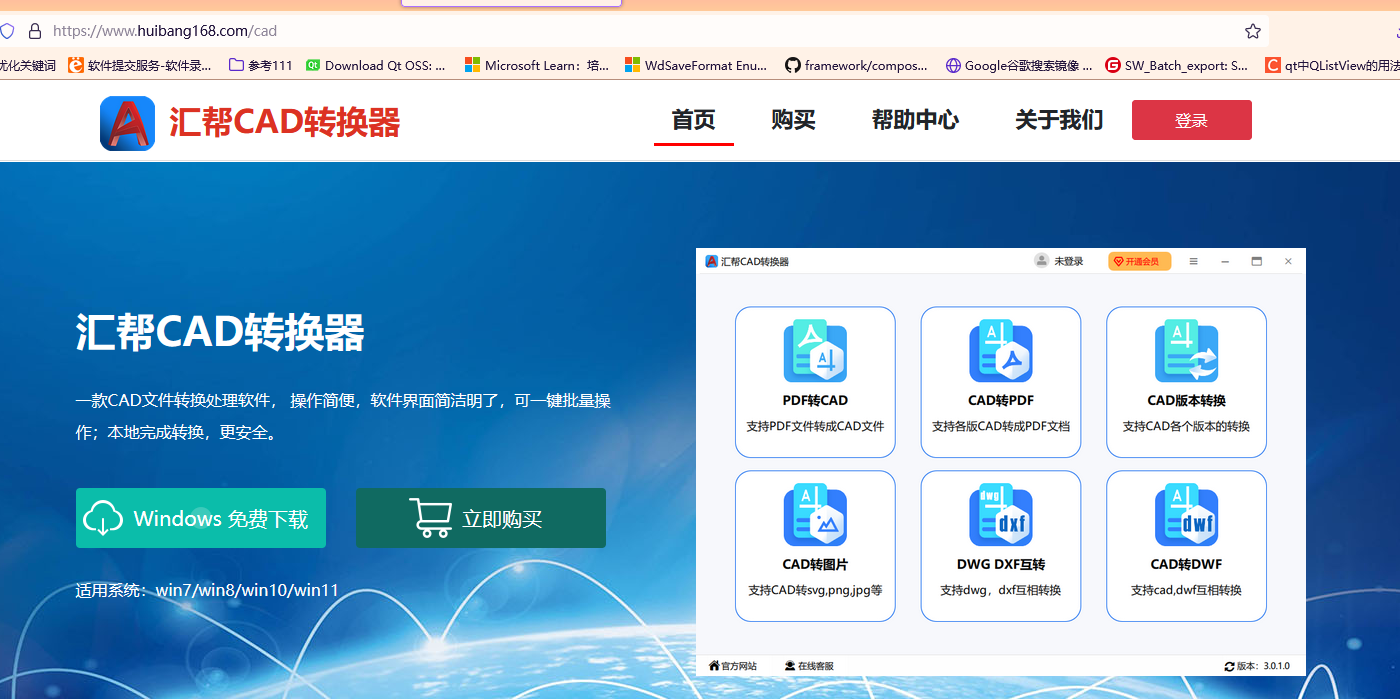Image resolution: width=1400 pixels, height=699 pixels.
Task: Click the 开通会员 badge in the app window
Action: [1139, 261]
